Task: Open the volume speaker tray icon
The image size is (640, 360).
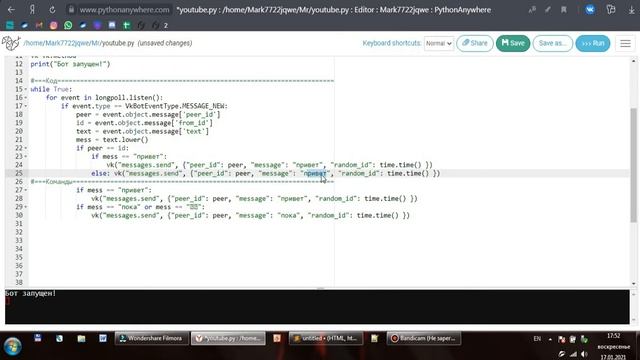Action: point(584,354)
